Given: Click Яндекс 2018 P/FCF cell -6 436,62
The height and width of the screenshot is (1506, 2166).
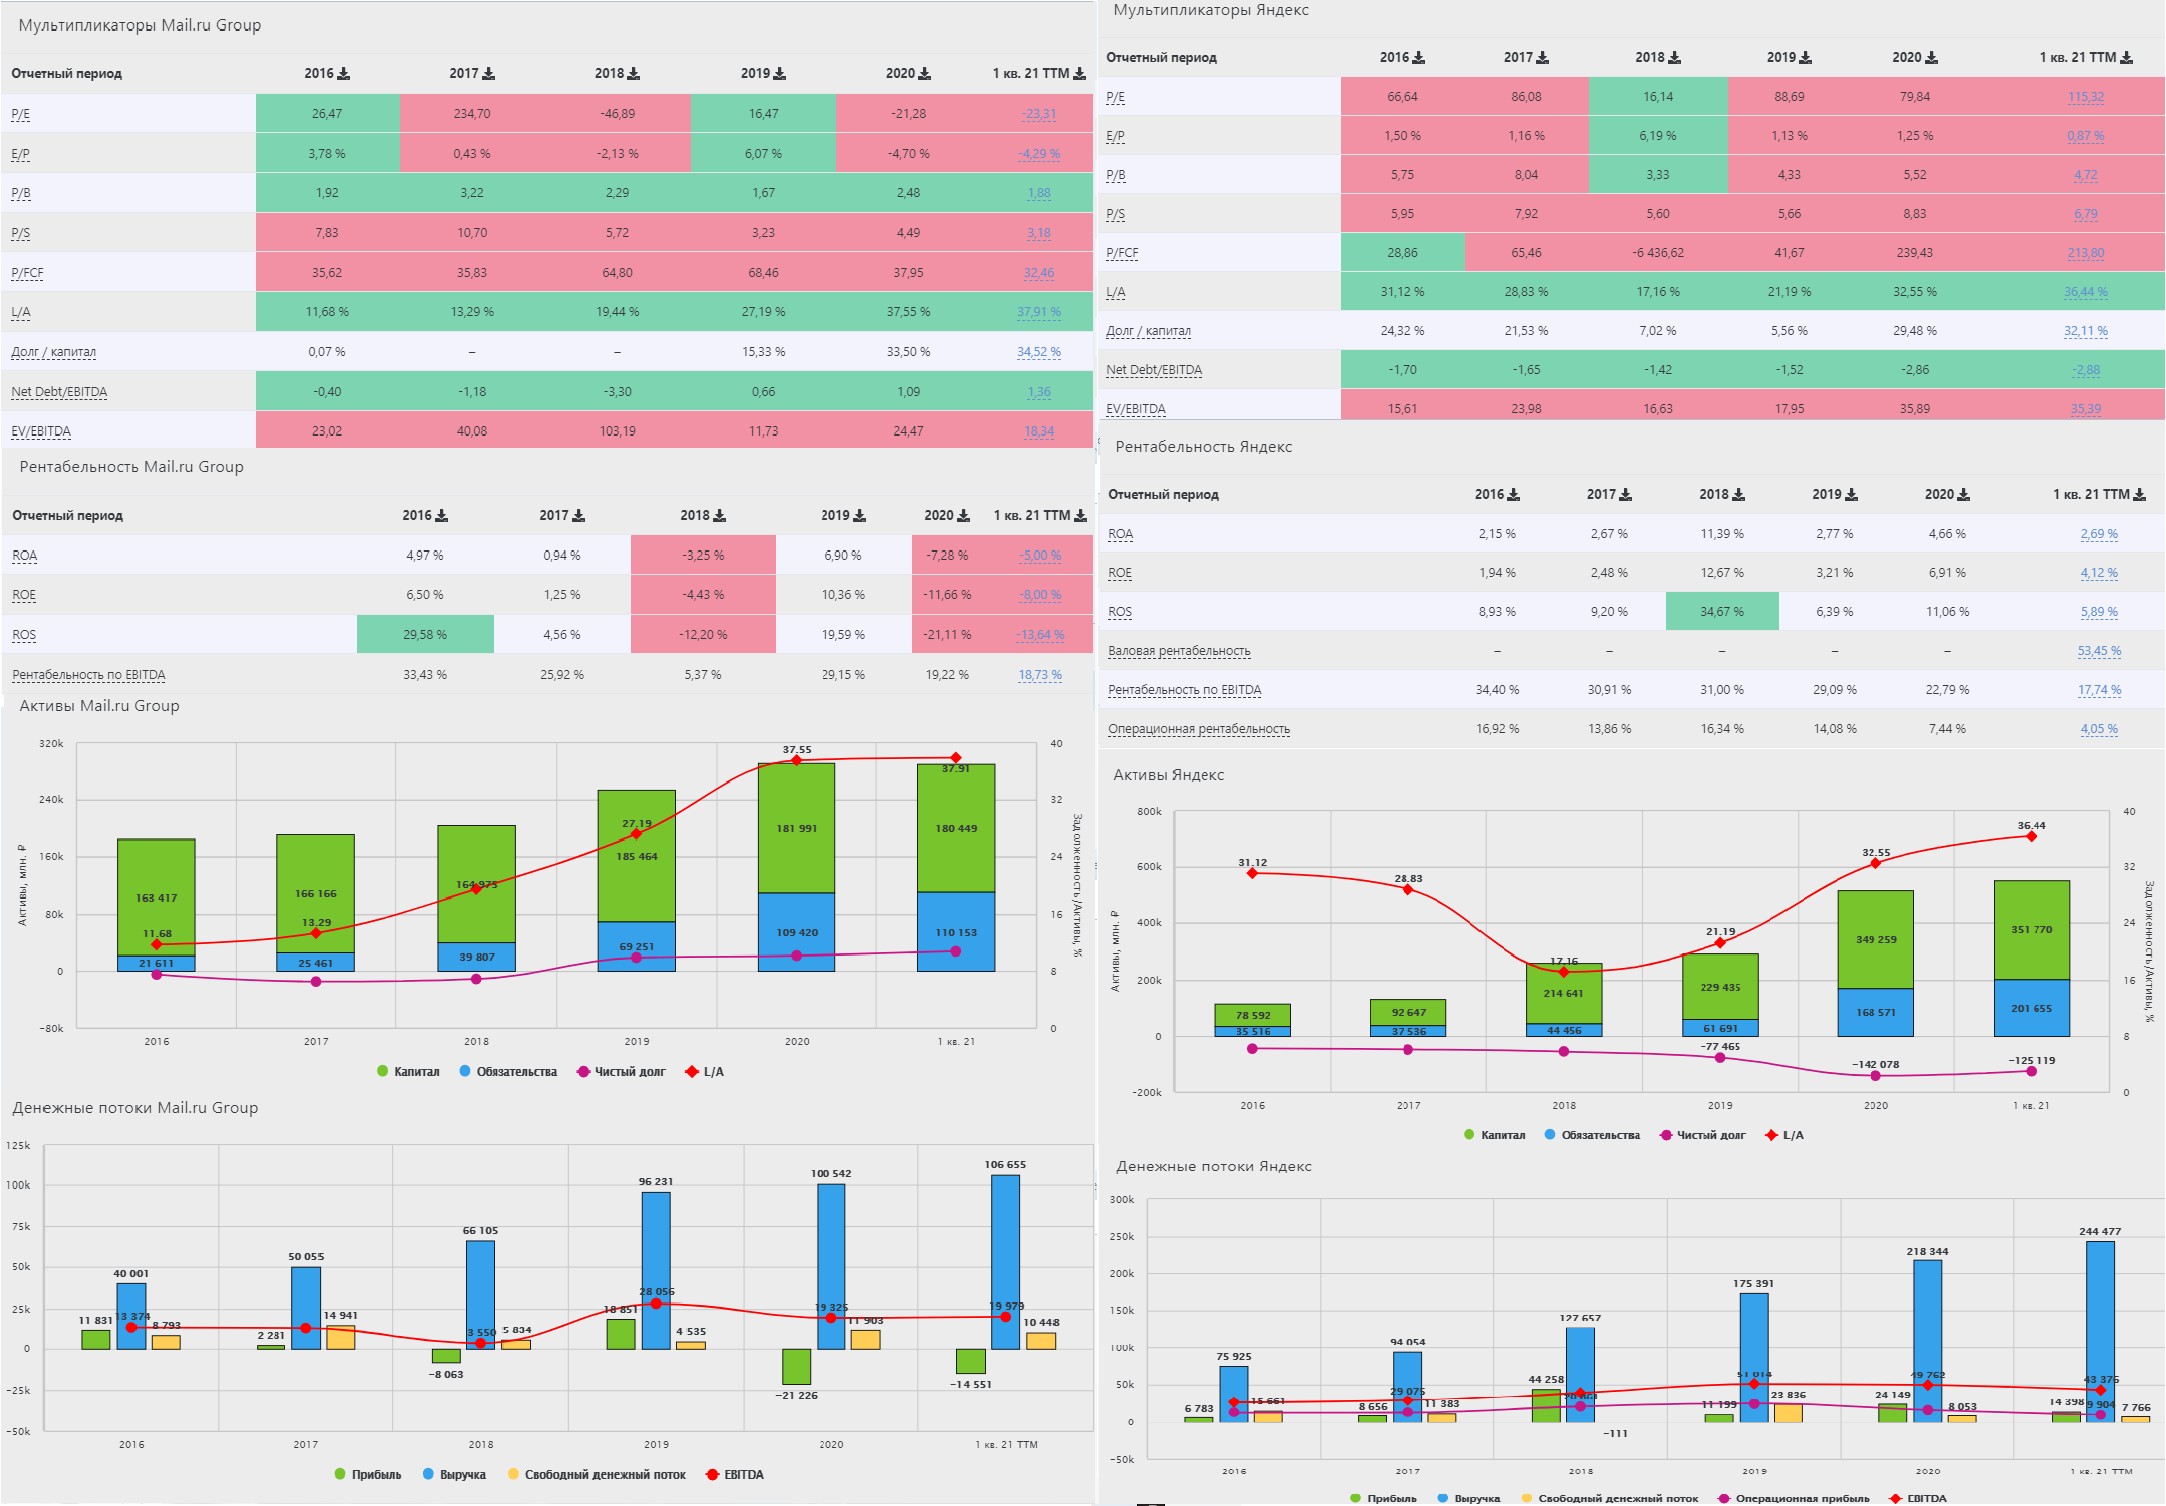Looking at the screenshot, I should (1658, 253).
